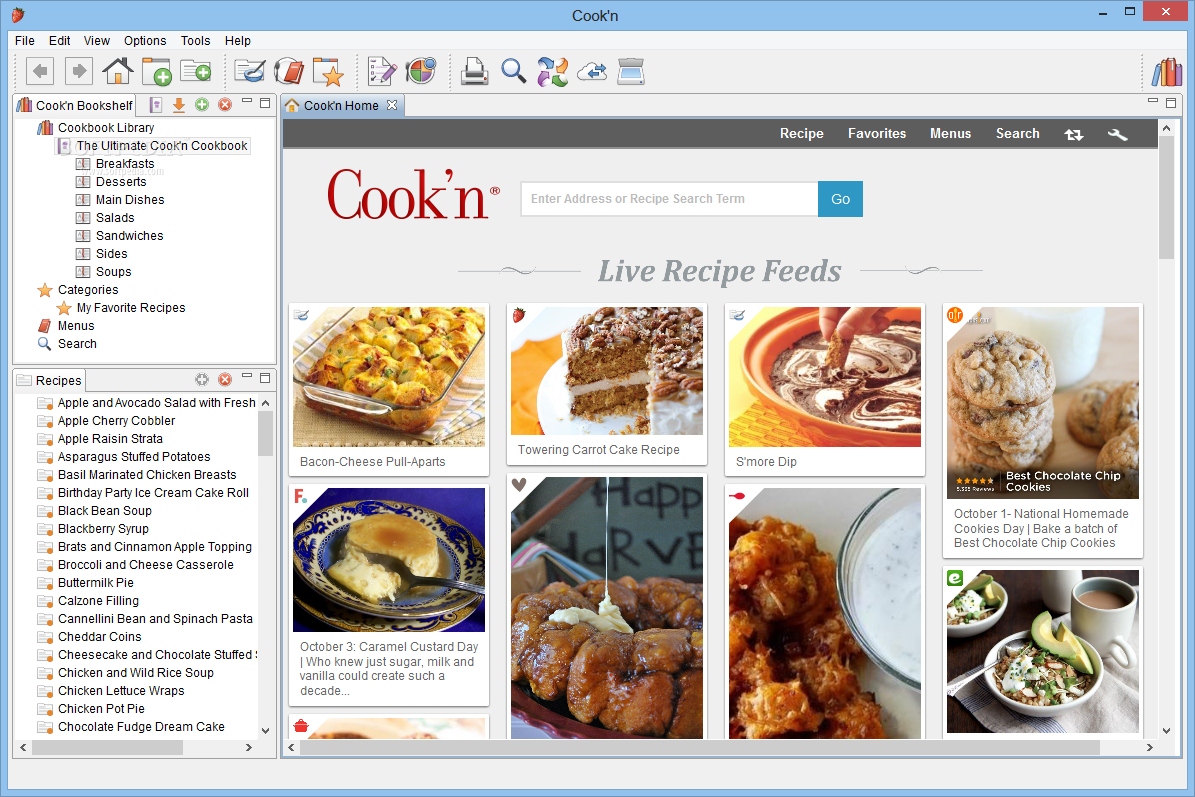The image size is (1195, 797).
Task: Click the Recipes list right scroll arrow
Action: coord(248,747)
